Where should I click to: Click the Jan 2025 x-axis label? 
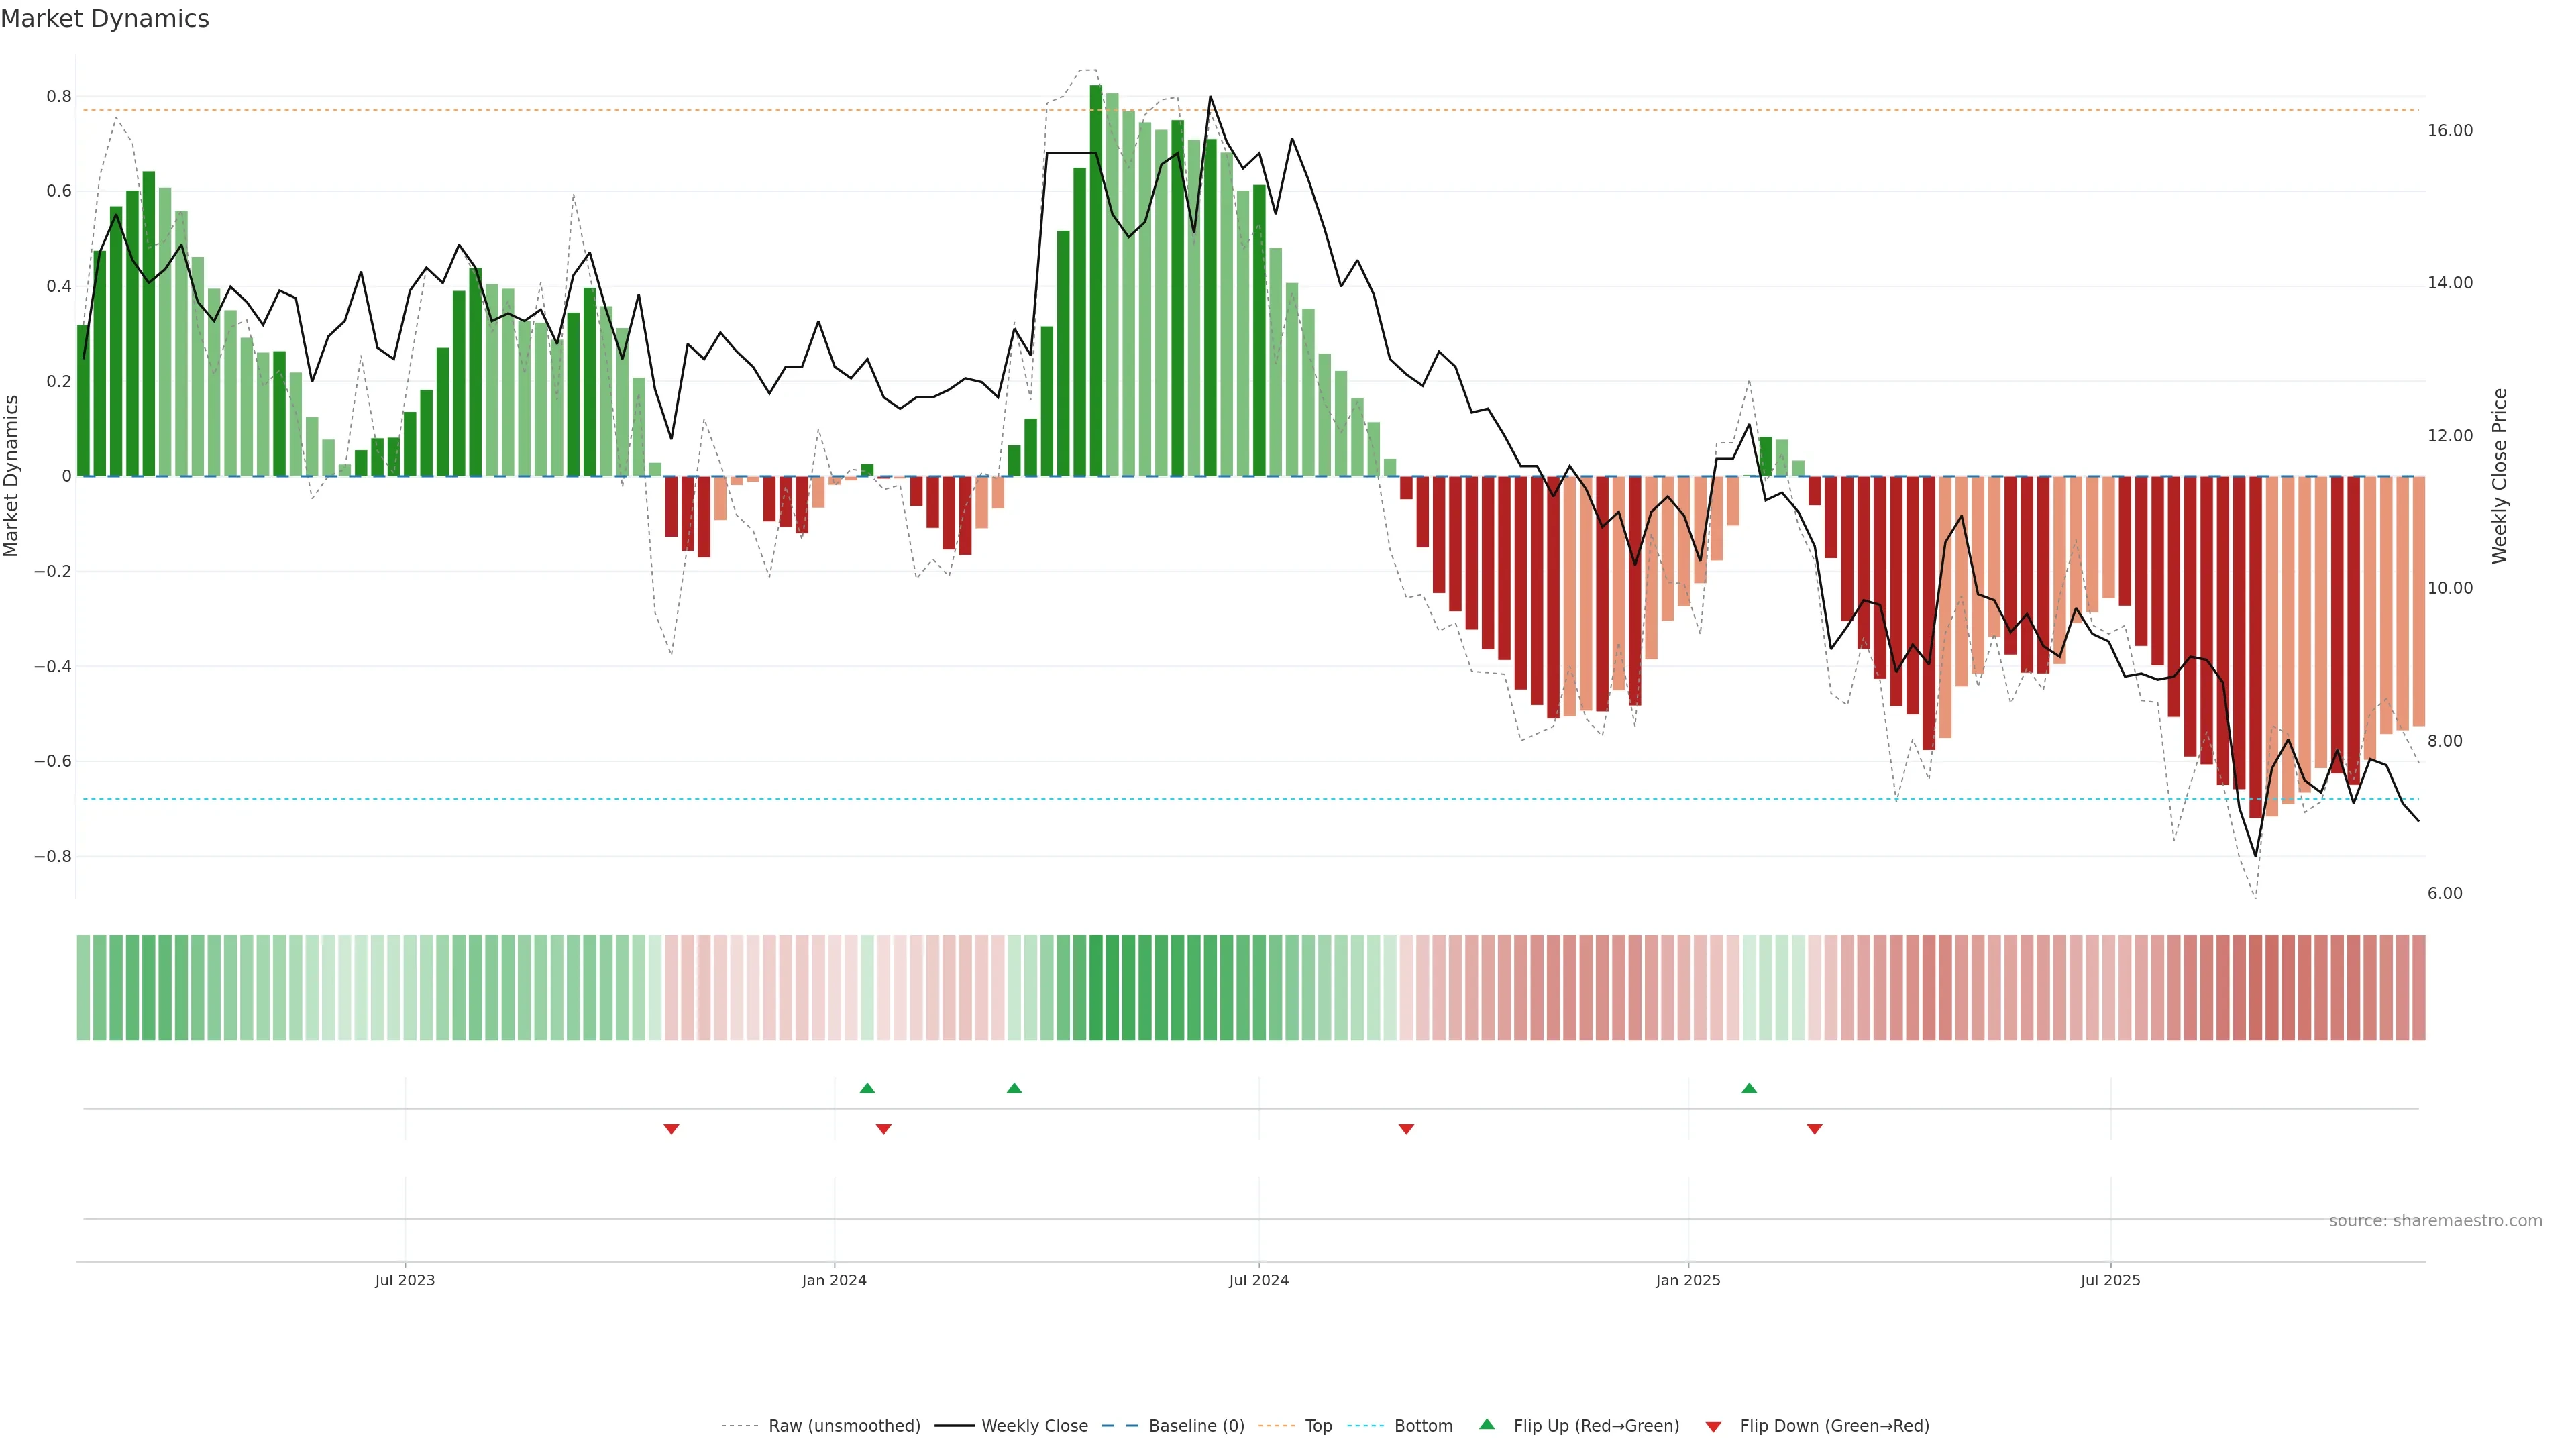click(x=1687, y=1280)
